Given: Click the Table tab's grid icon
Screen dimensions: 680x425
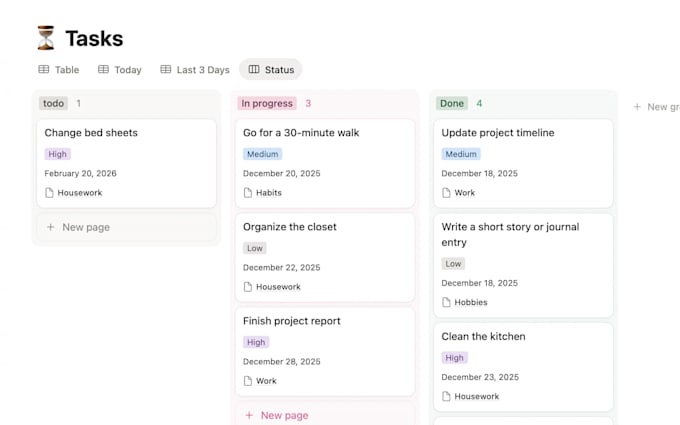Looking at the screenshot, I should click(44, 69).
